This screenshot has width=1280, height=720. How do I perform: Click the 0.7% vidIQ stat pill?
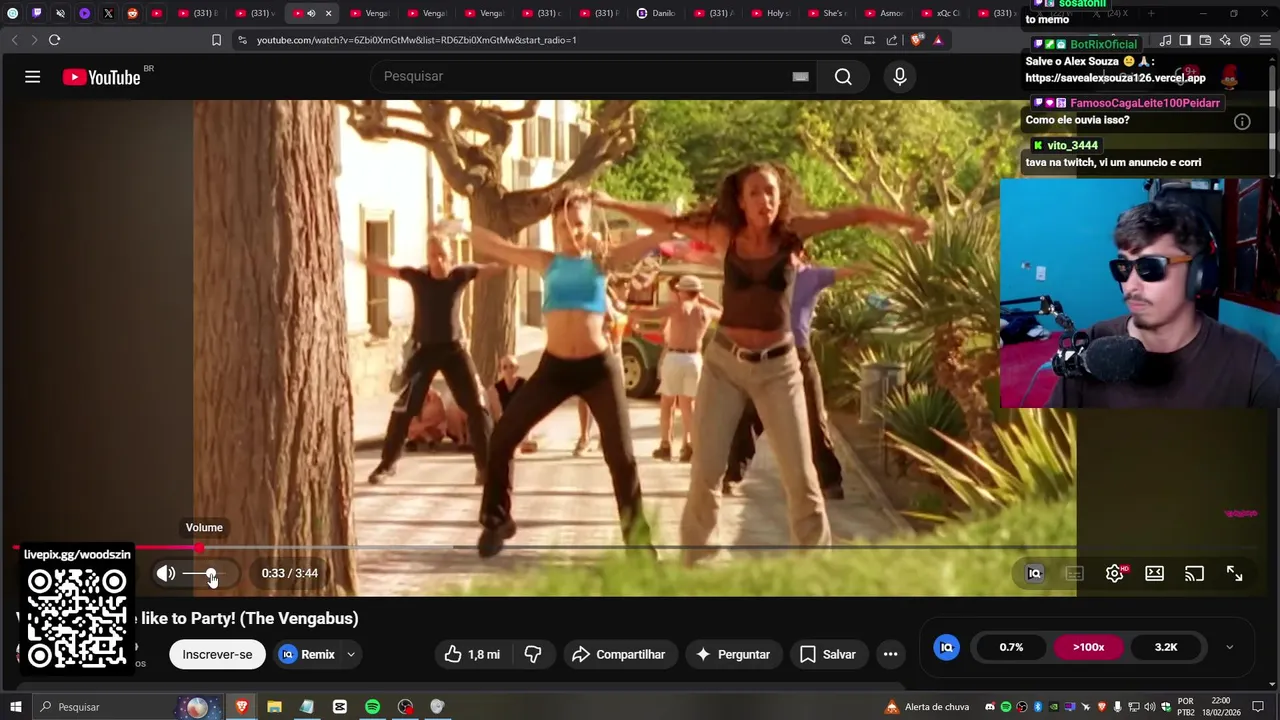(1011, 647)
